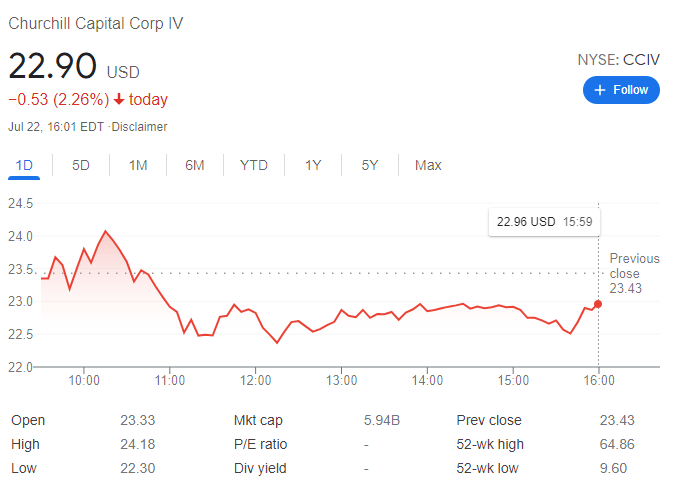Image resolution: width=677 pixels, height=493 pixels.
Task: Click the Churchill Capital Corp IV title
Action: coord(96,23)
